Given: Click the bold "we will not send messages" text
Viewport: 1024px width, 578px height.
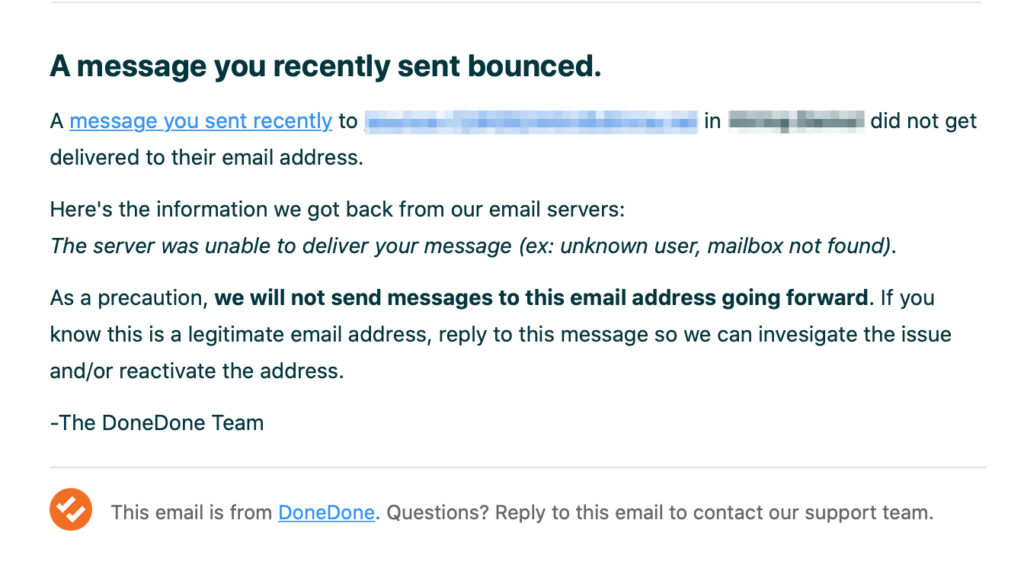Looking at the screenshot, I should (x=540, y=298).
